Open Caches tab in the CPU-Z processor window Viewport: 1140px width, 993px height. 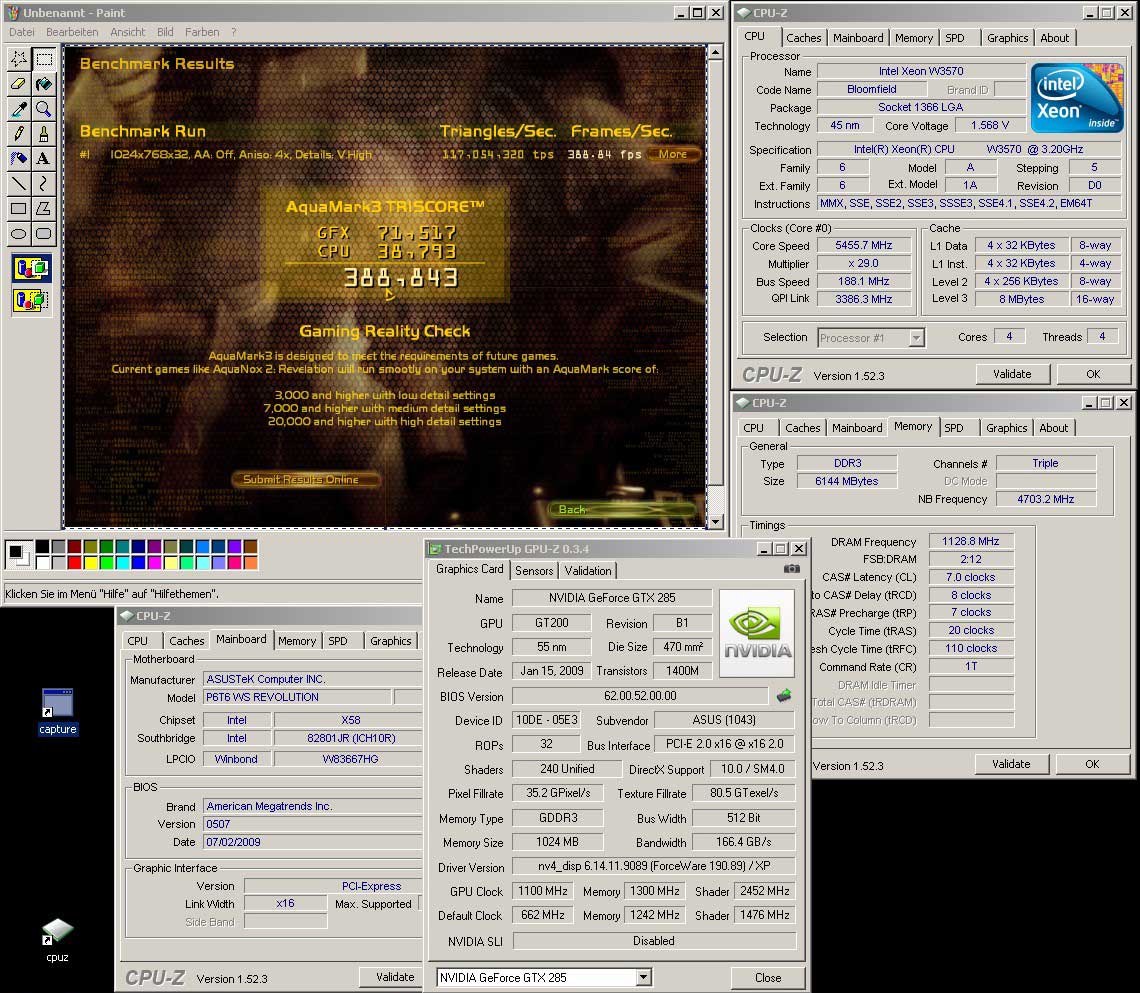803,38
